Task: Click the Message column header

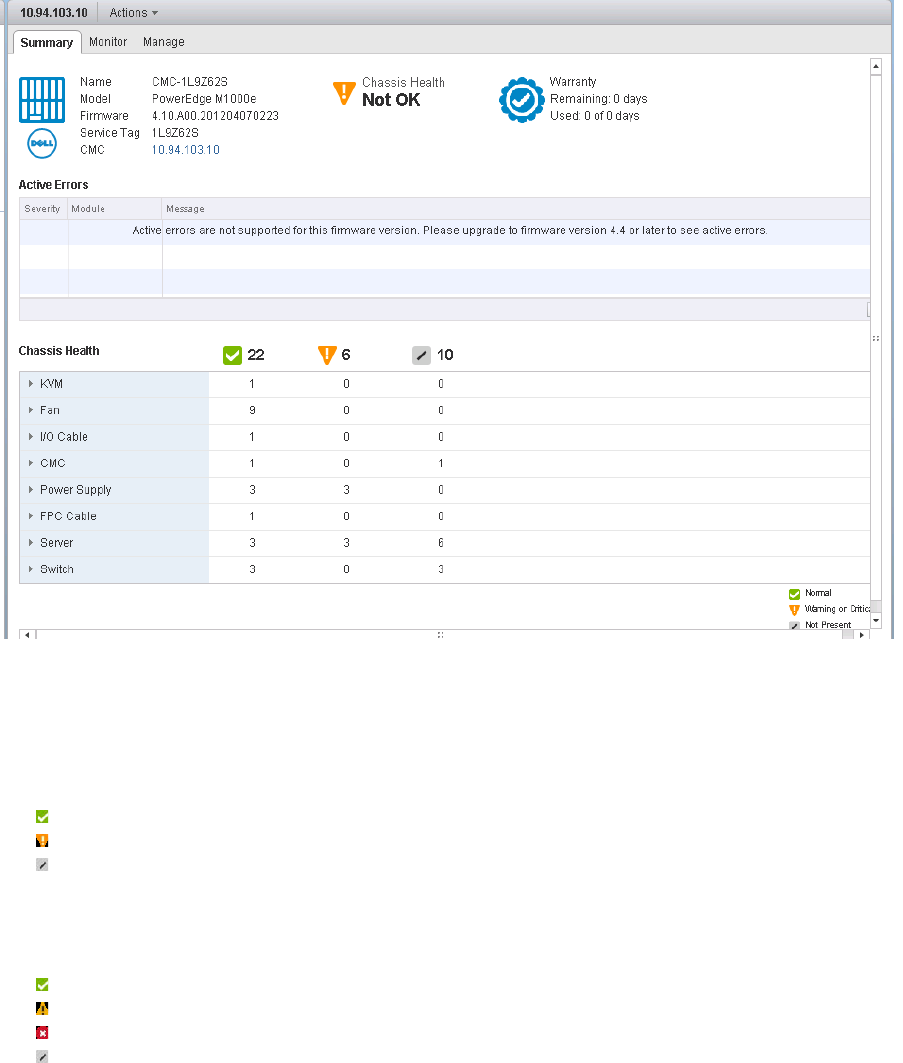Action: (x=516, y=209)
